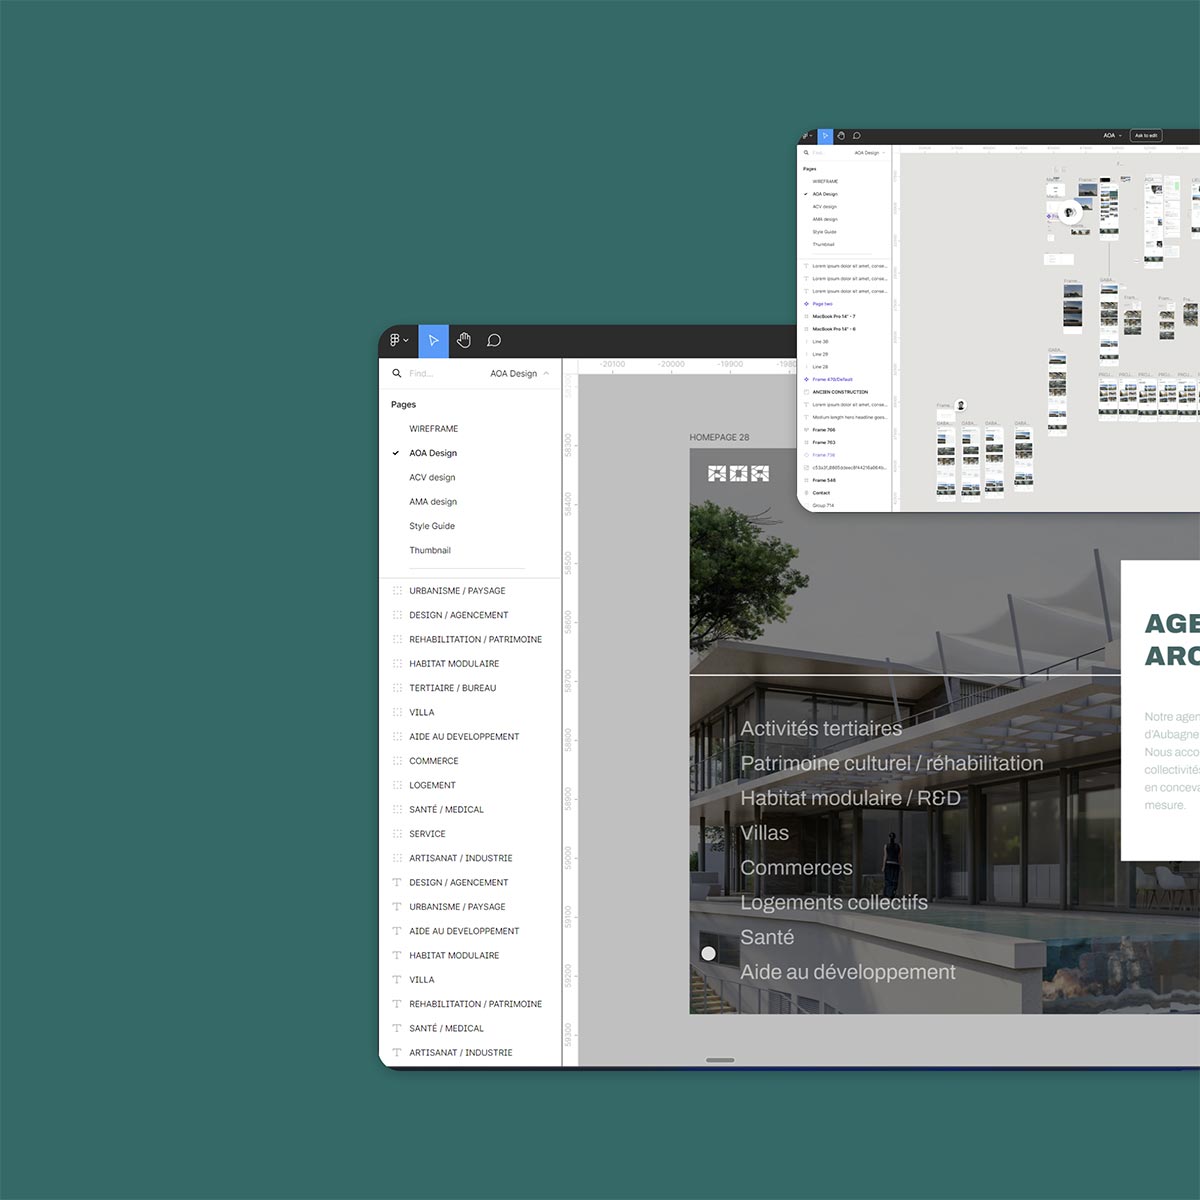
Task: Select checked AOA Design page, large window
Action: point(433,453)
